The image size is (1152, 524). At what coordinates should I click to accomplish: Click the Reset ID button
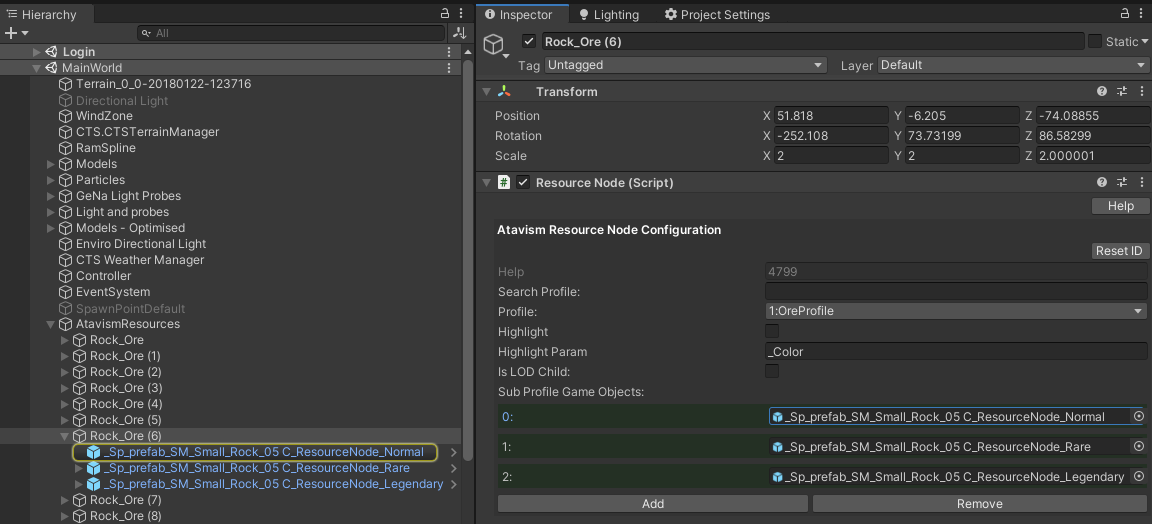tap(1119, 251)
